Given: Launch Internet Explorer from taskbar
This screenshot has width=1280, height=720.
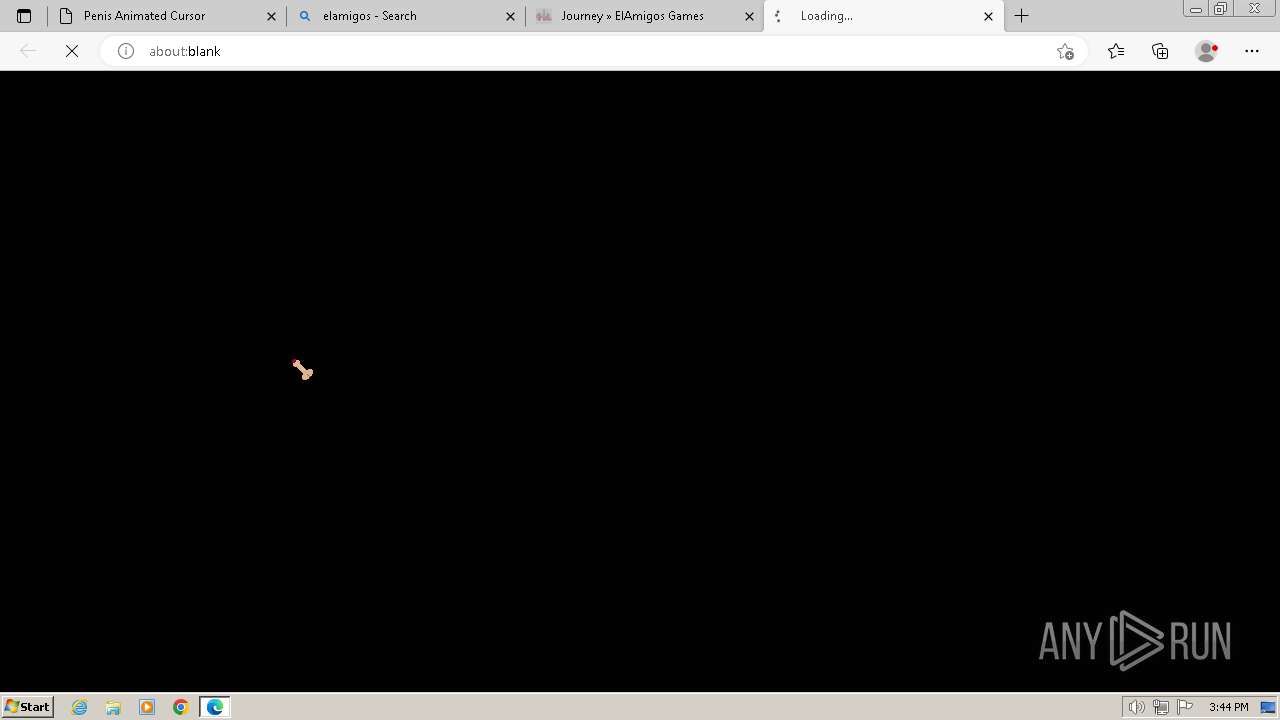Looking at the screenshot, I should 80,707.
